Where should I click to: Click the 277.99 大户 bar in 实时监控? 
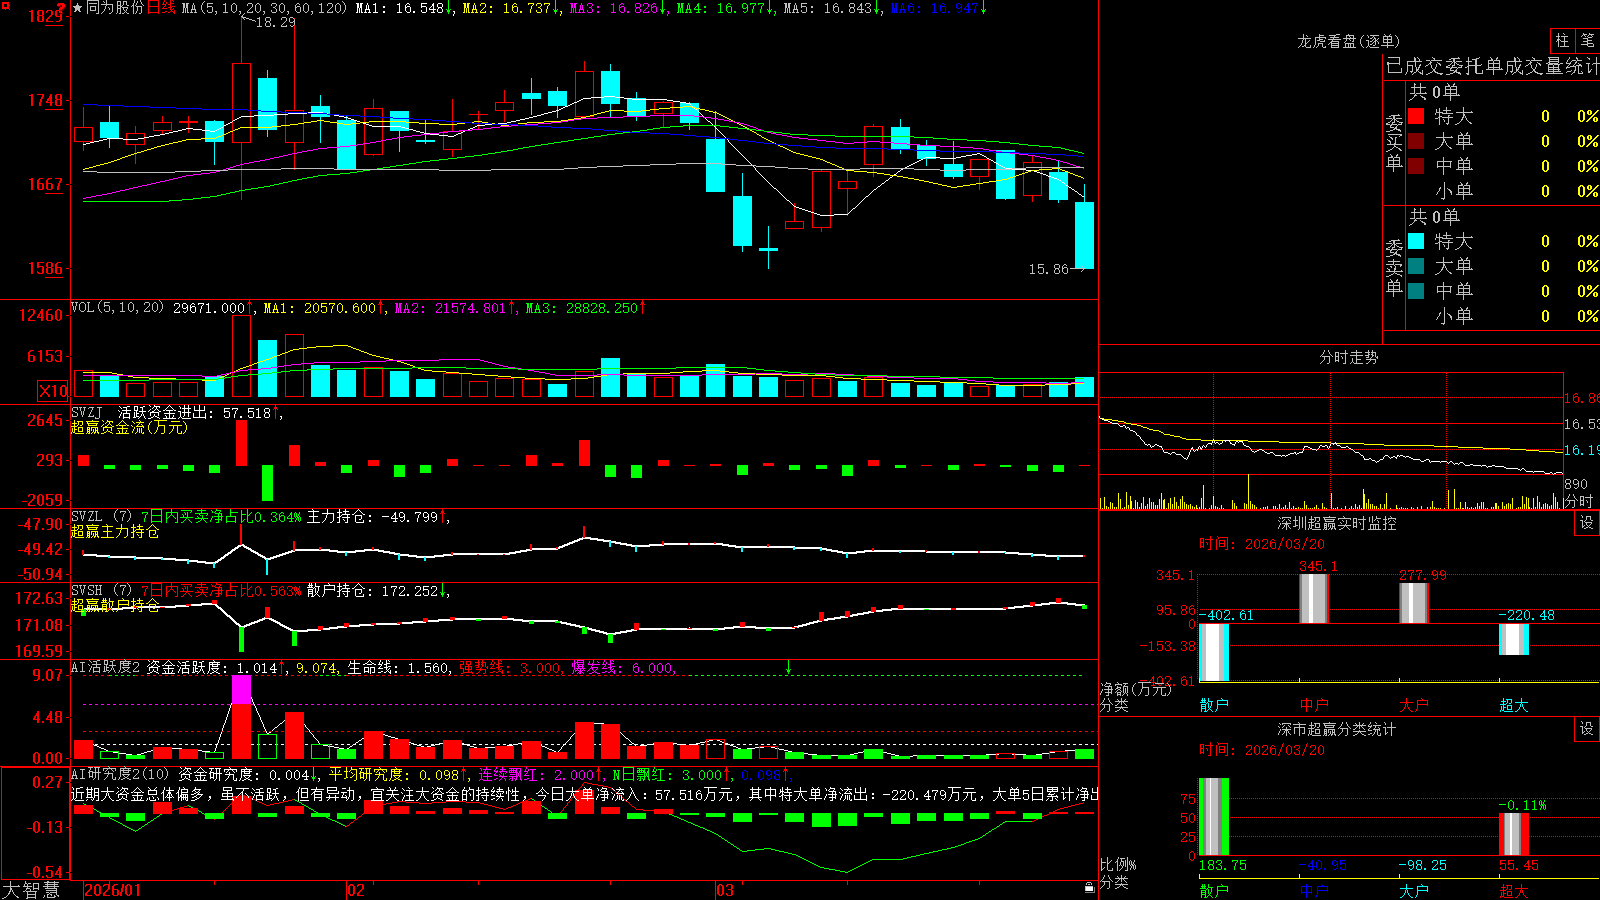pos(1413,603)
